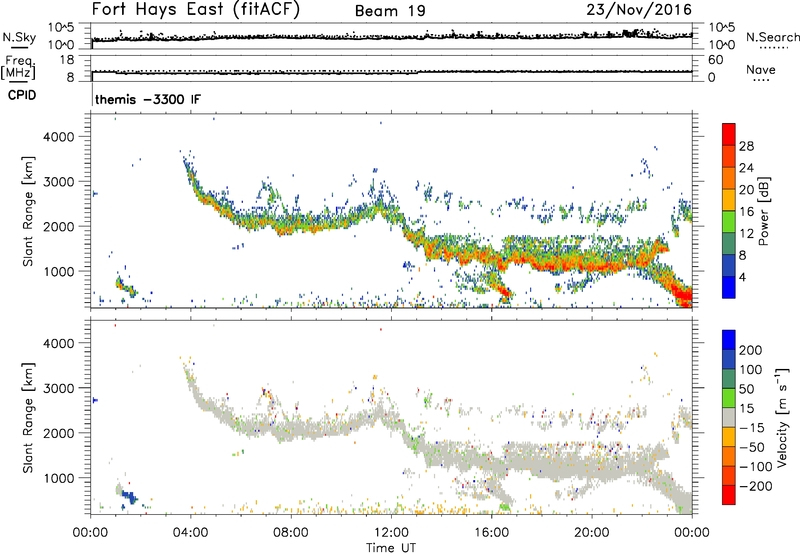
Task: Click the '24' power colorbar tick label
Action: (x=746, y=168)
